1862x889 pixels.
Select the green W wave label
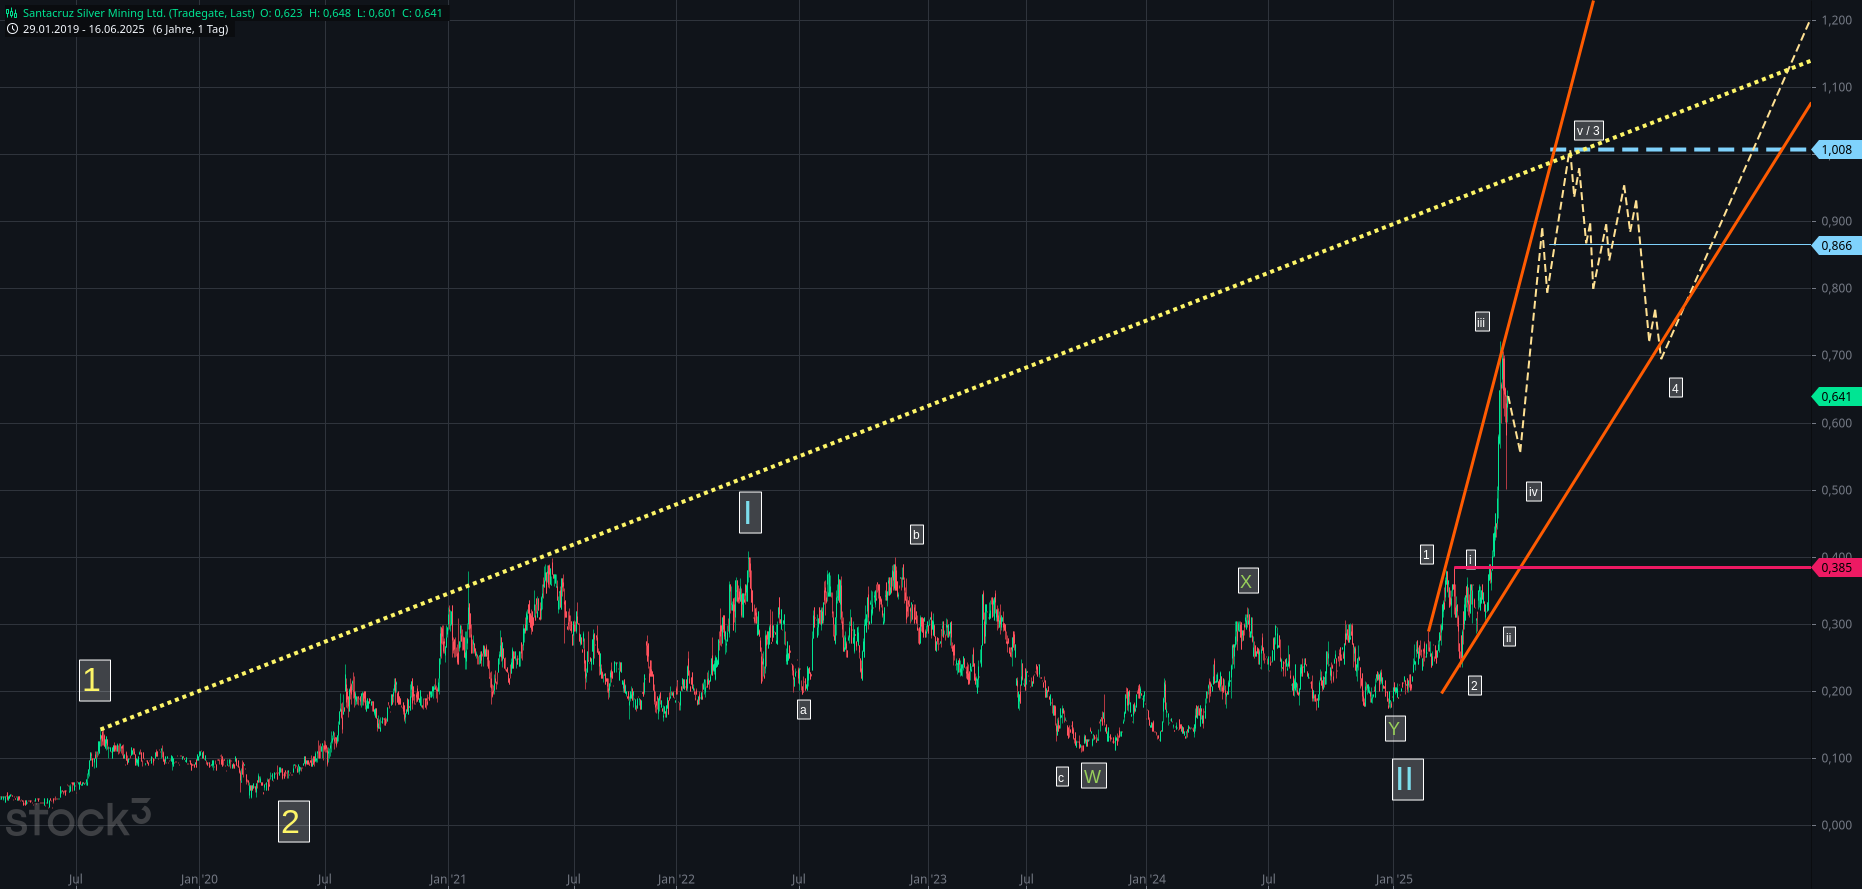(x=1093, y=776)
